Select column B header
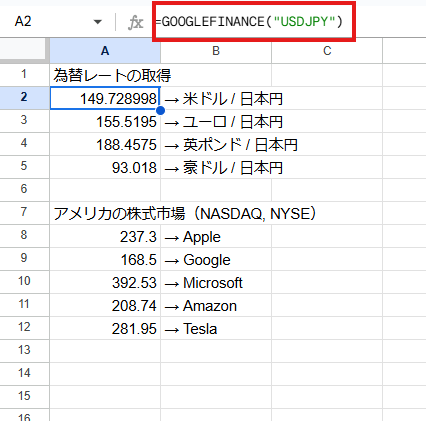This screenshot has width=426, height=421. click(x=216, y=51)
